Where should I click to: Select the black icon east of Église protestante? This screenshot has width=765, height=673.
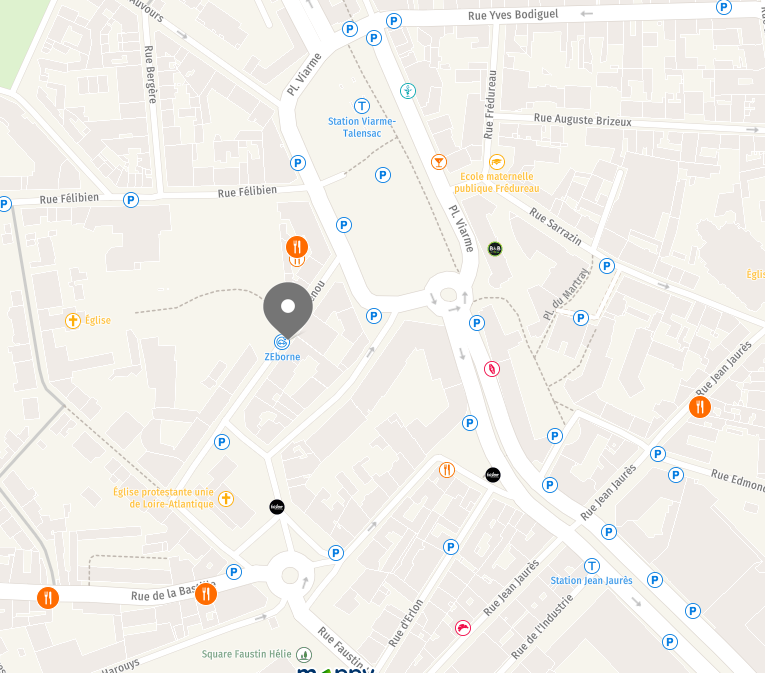[277, 507]
